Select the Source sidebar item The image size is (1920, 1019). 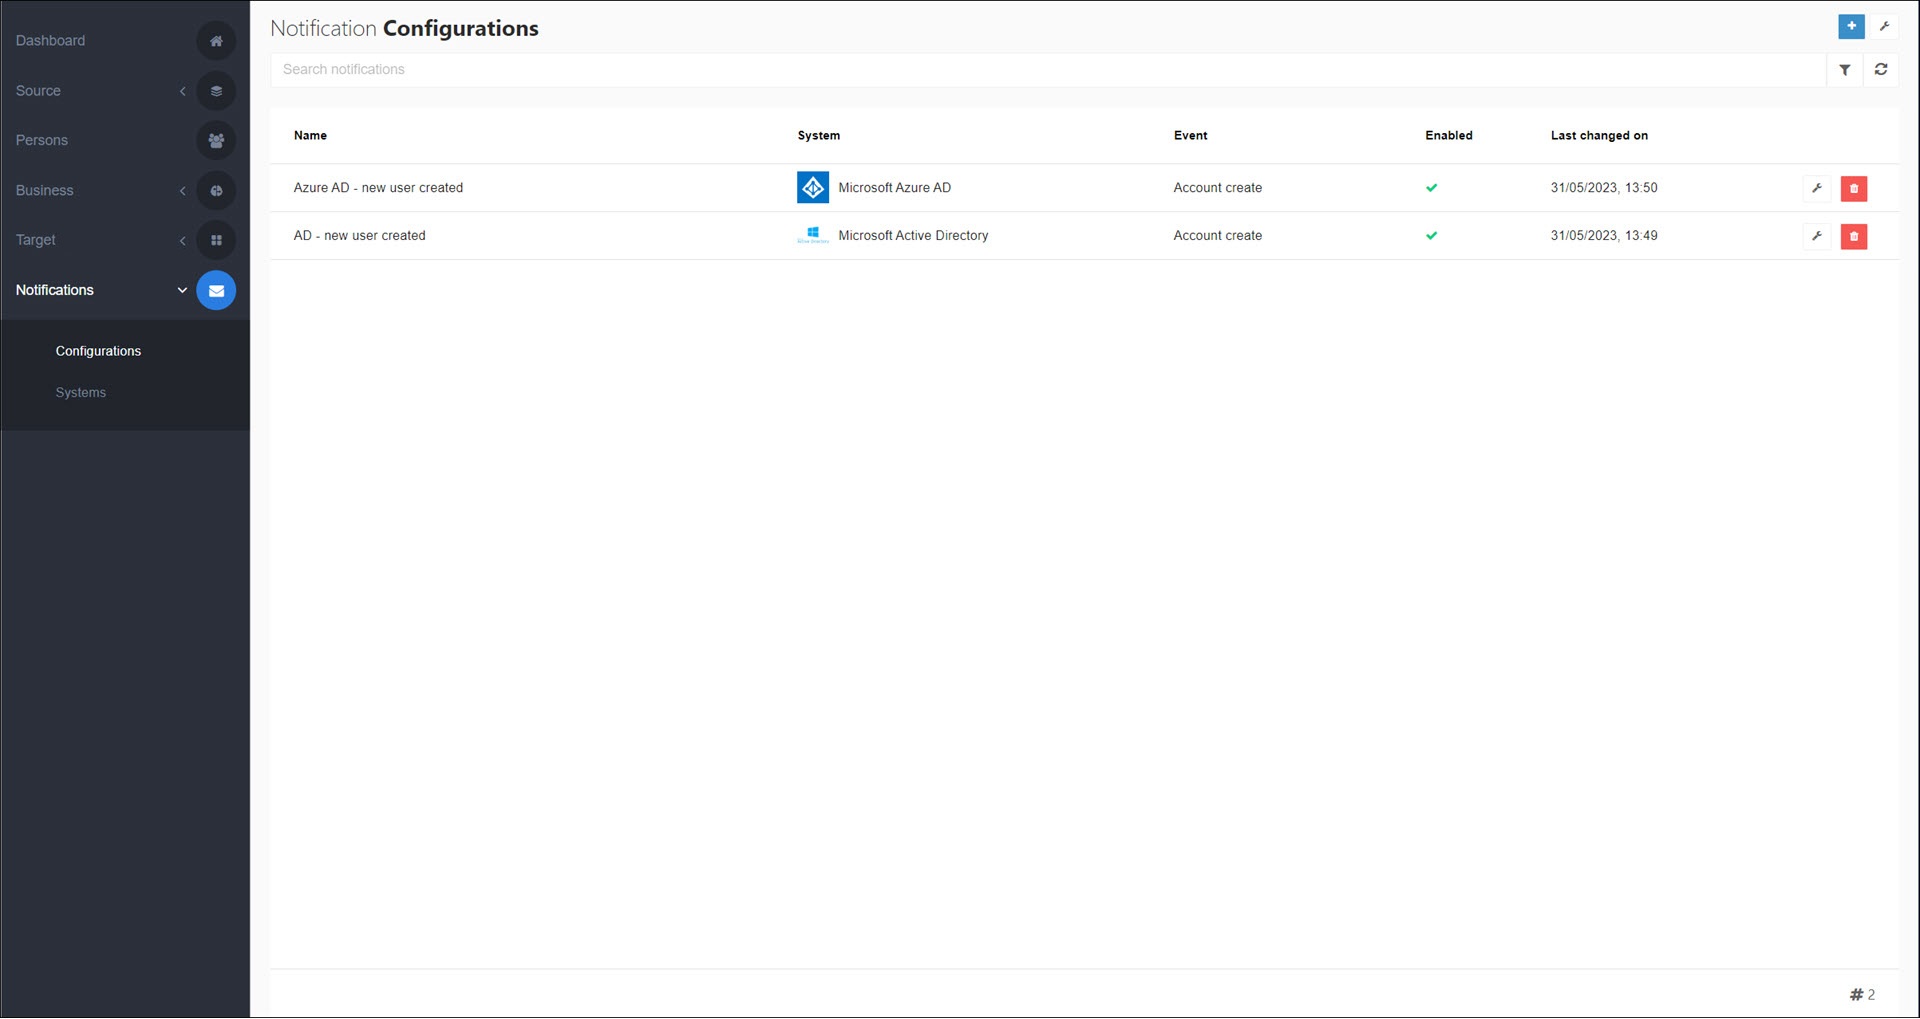38,91
